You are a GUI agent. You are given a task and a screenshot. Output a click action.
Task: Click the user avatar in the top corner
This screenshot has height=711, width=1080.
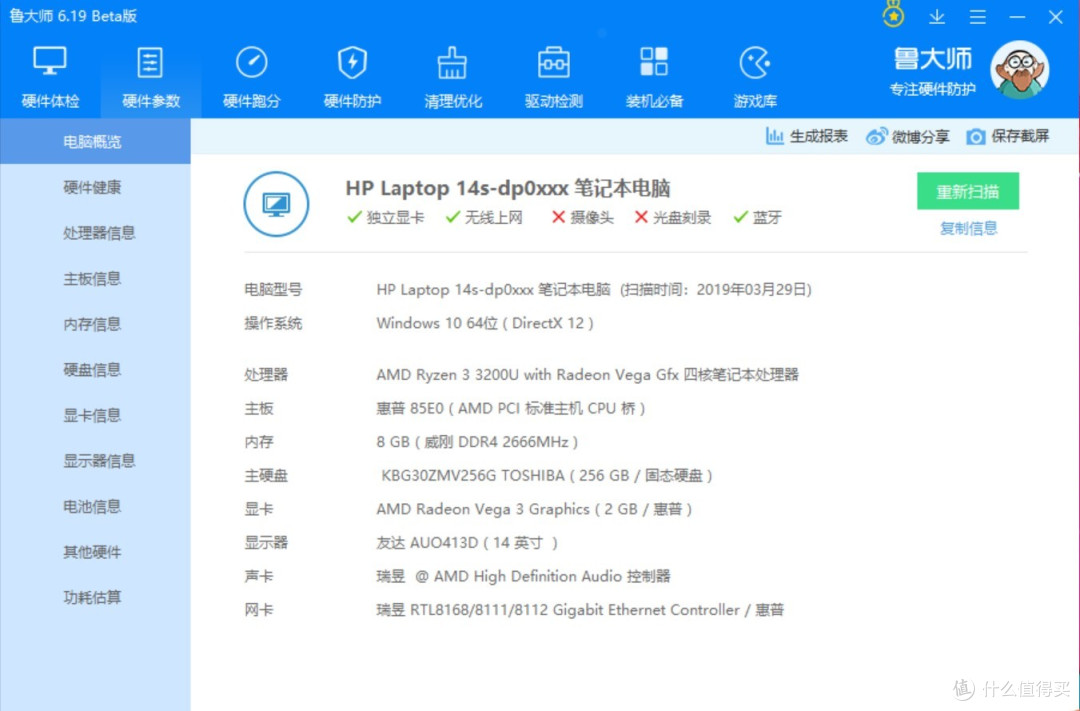pos(1020,69)
